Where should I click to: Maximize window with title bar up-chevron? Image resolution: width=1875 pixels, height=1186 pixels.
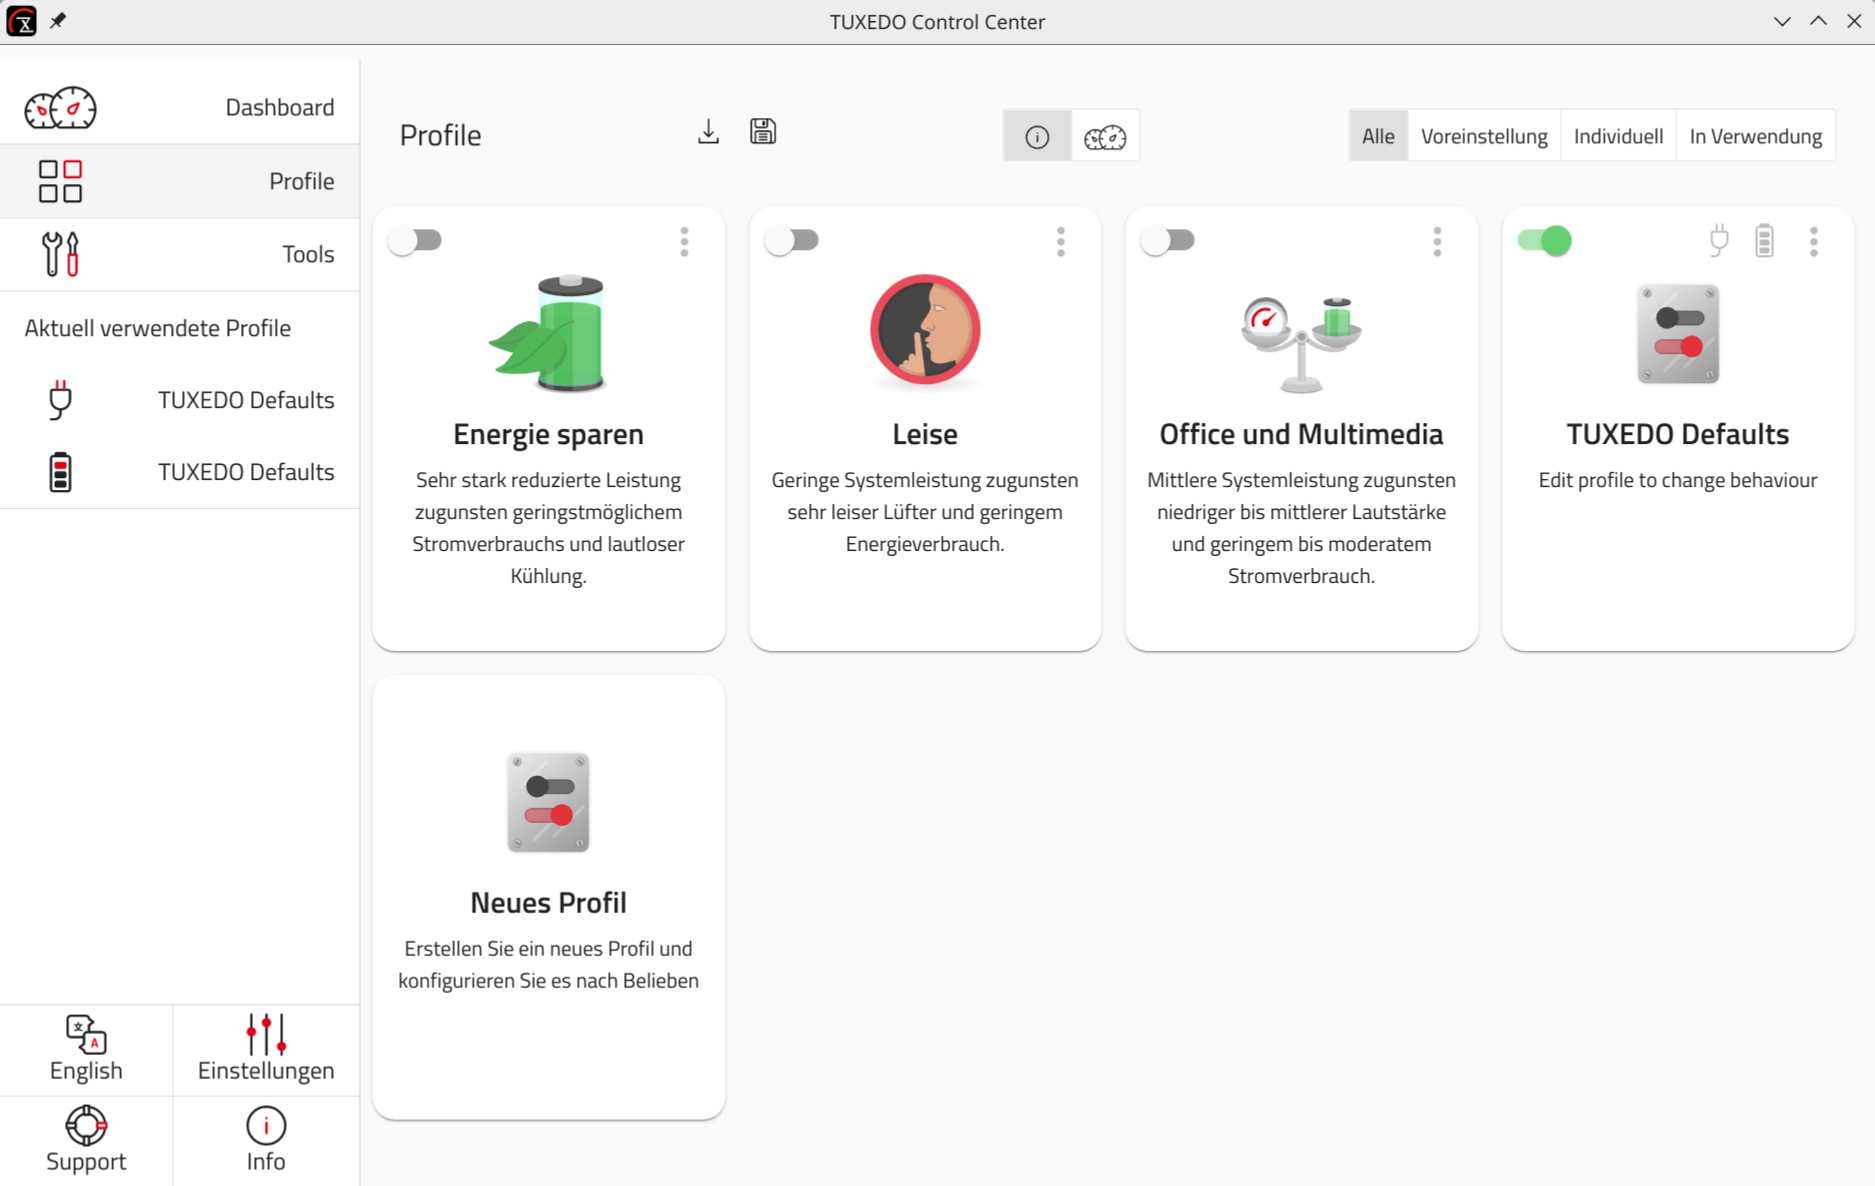point(1818,21)
